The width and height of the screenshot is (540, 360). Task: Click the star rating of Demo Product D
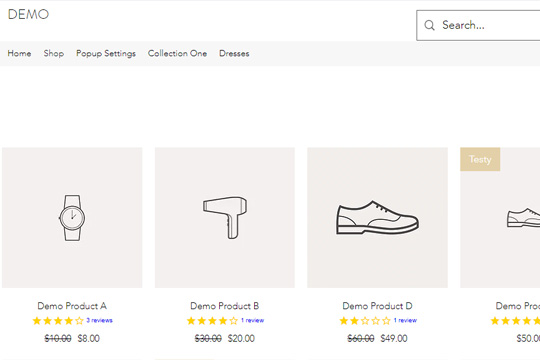(365, 321)
